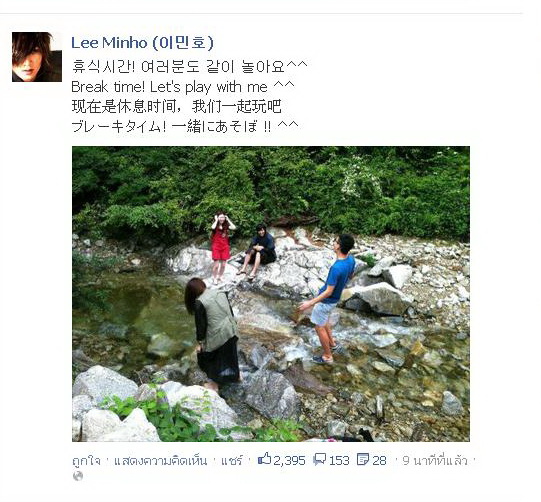
Task: Click the comment bubble icon
Action: pyautogui.click(x=319, y=460)
